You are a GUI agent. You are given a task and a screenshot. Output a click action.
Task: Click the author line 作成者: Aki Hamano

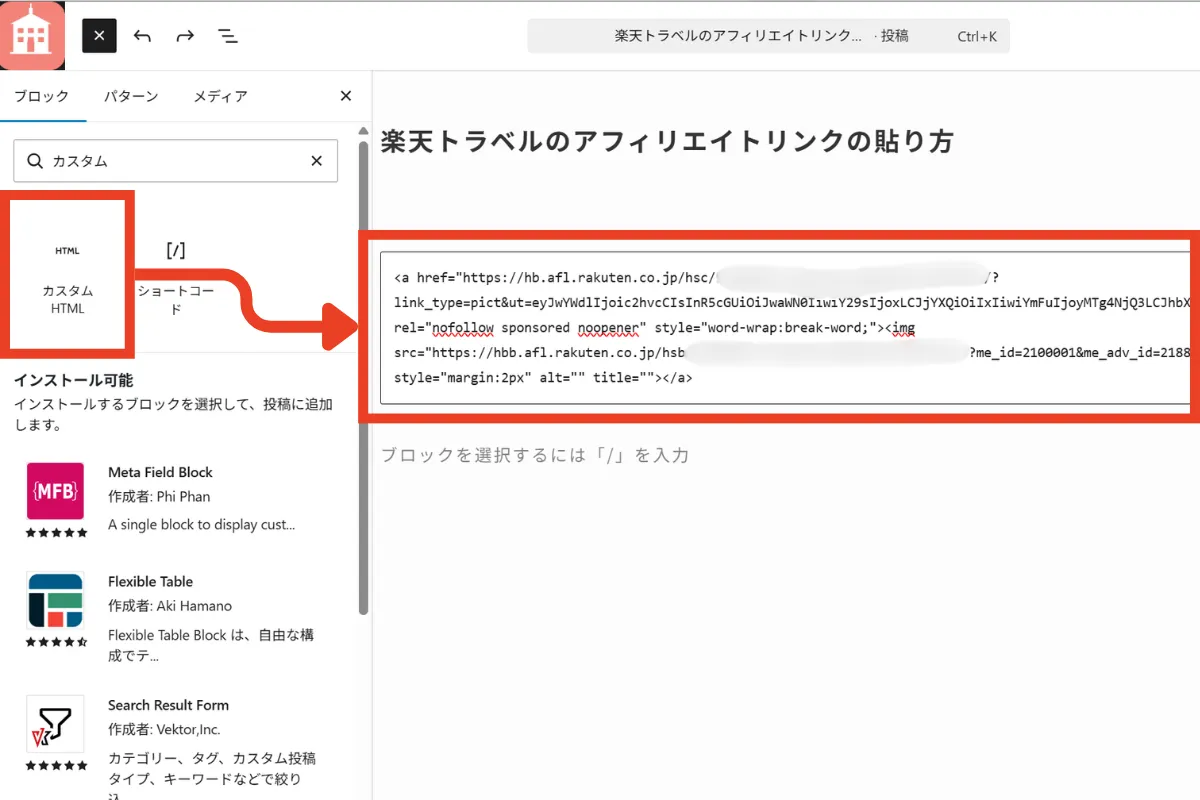(170, 605)
